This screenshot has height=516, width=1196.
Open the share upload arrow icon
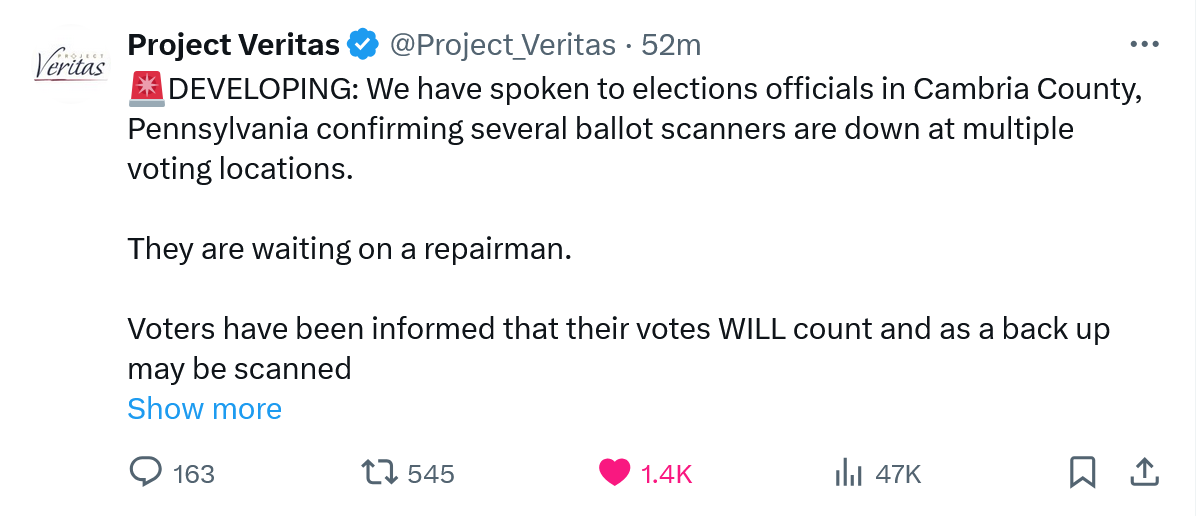point(1144,471)
